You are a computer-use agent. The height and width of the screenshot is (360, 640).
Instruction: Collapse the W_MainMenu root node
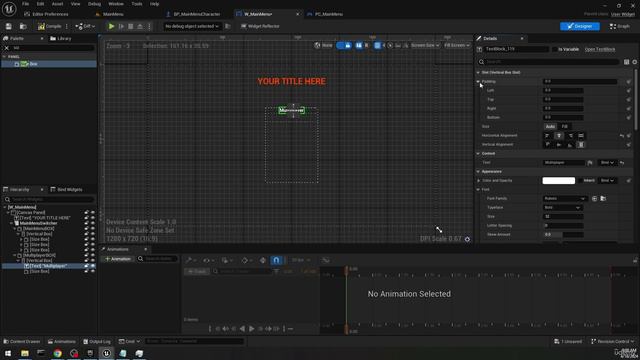pos(5,207)
